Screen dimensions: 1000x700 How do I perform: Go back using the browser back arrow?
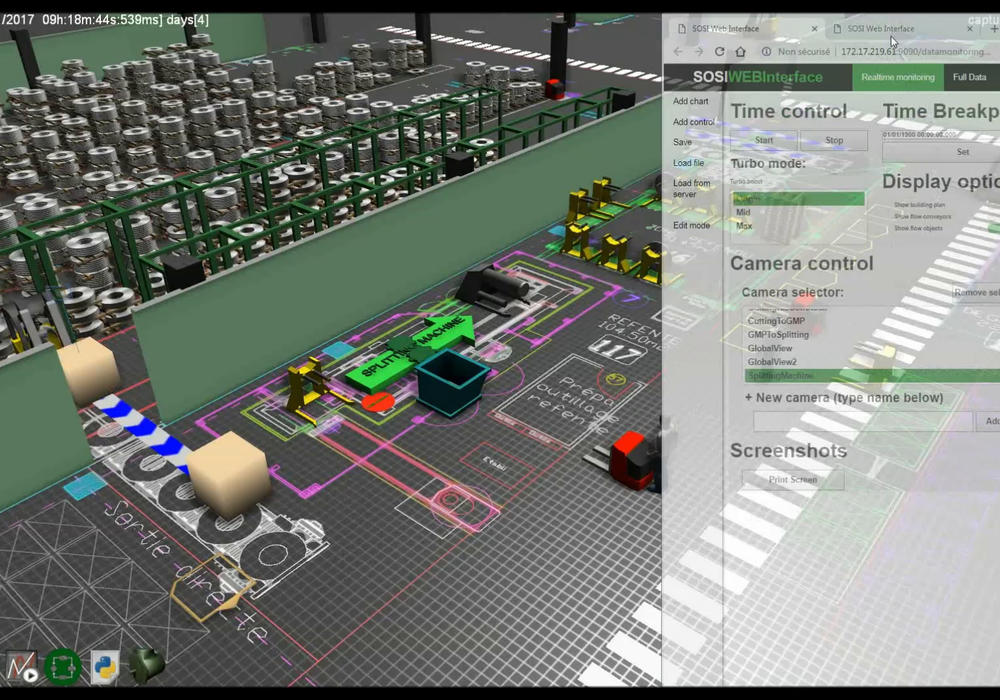point(677,51)
